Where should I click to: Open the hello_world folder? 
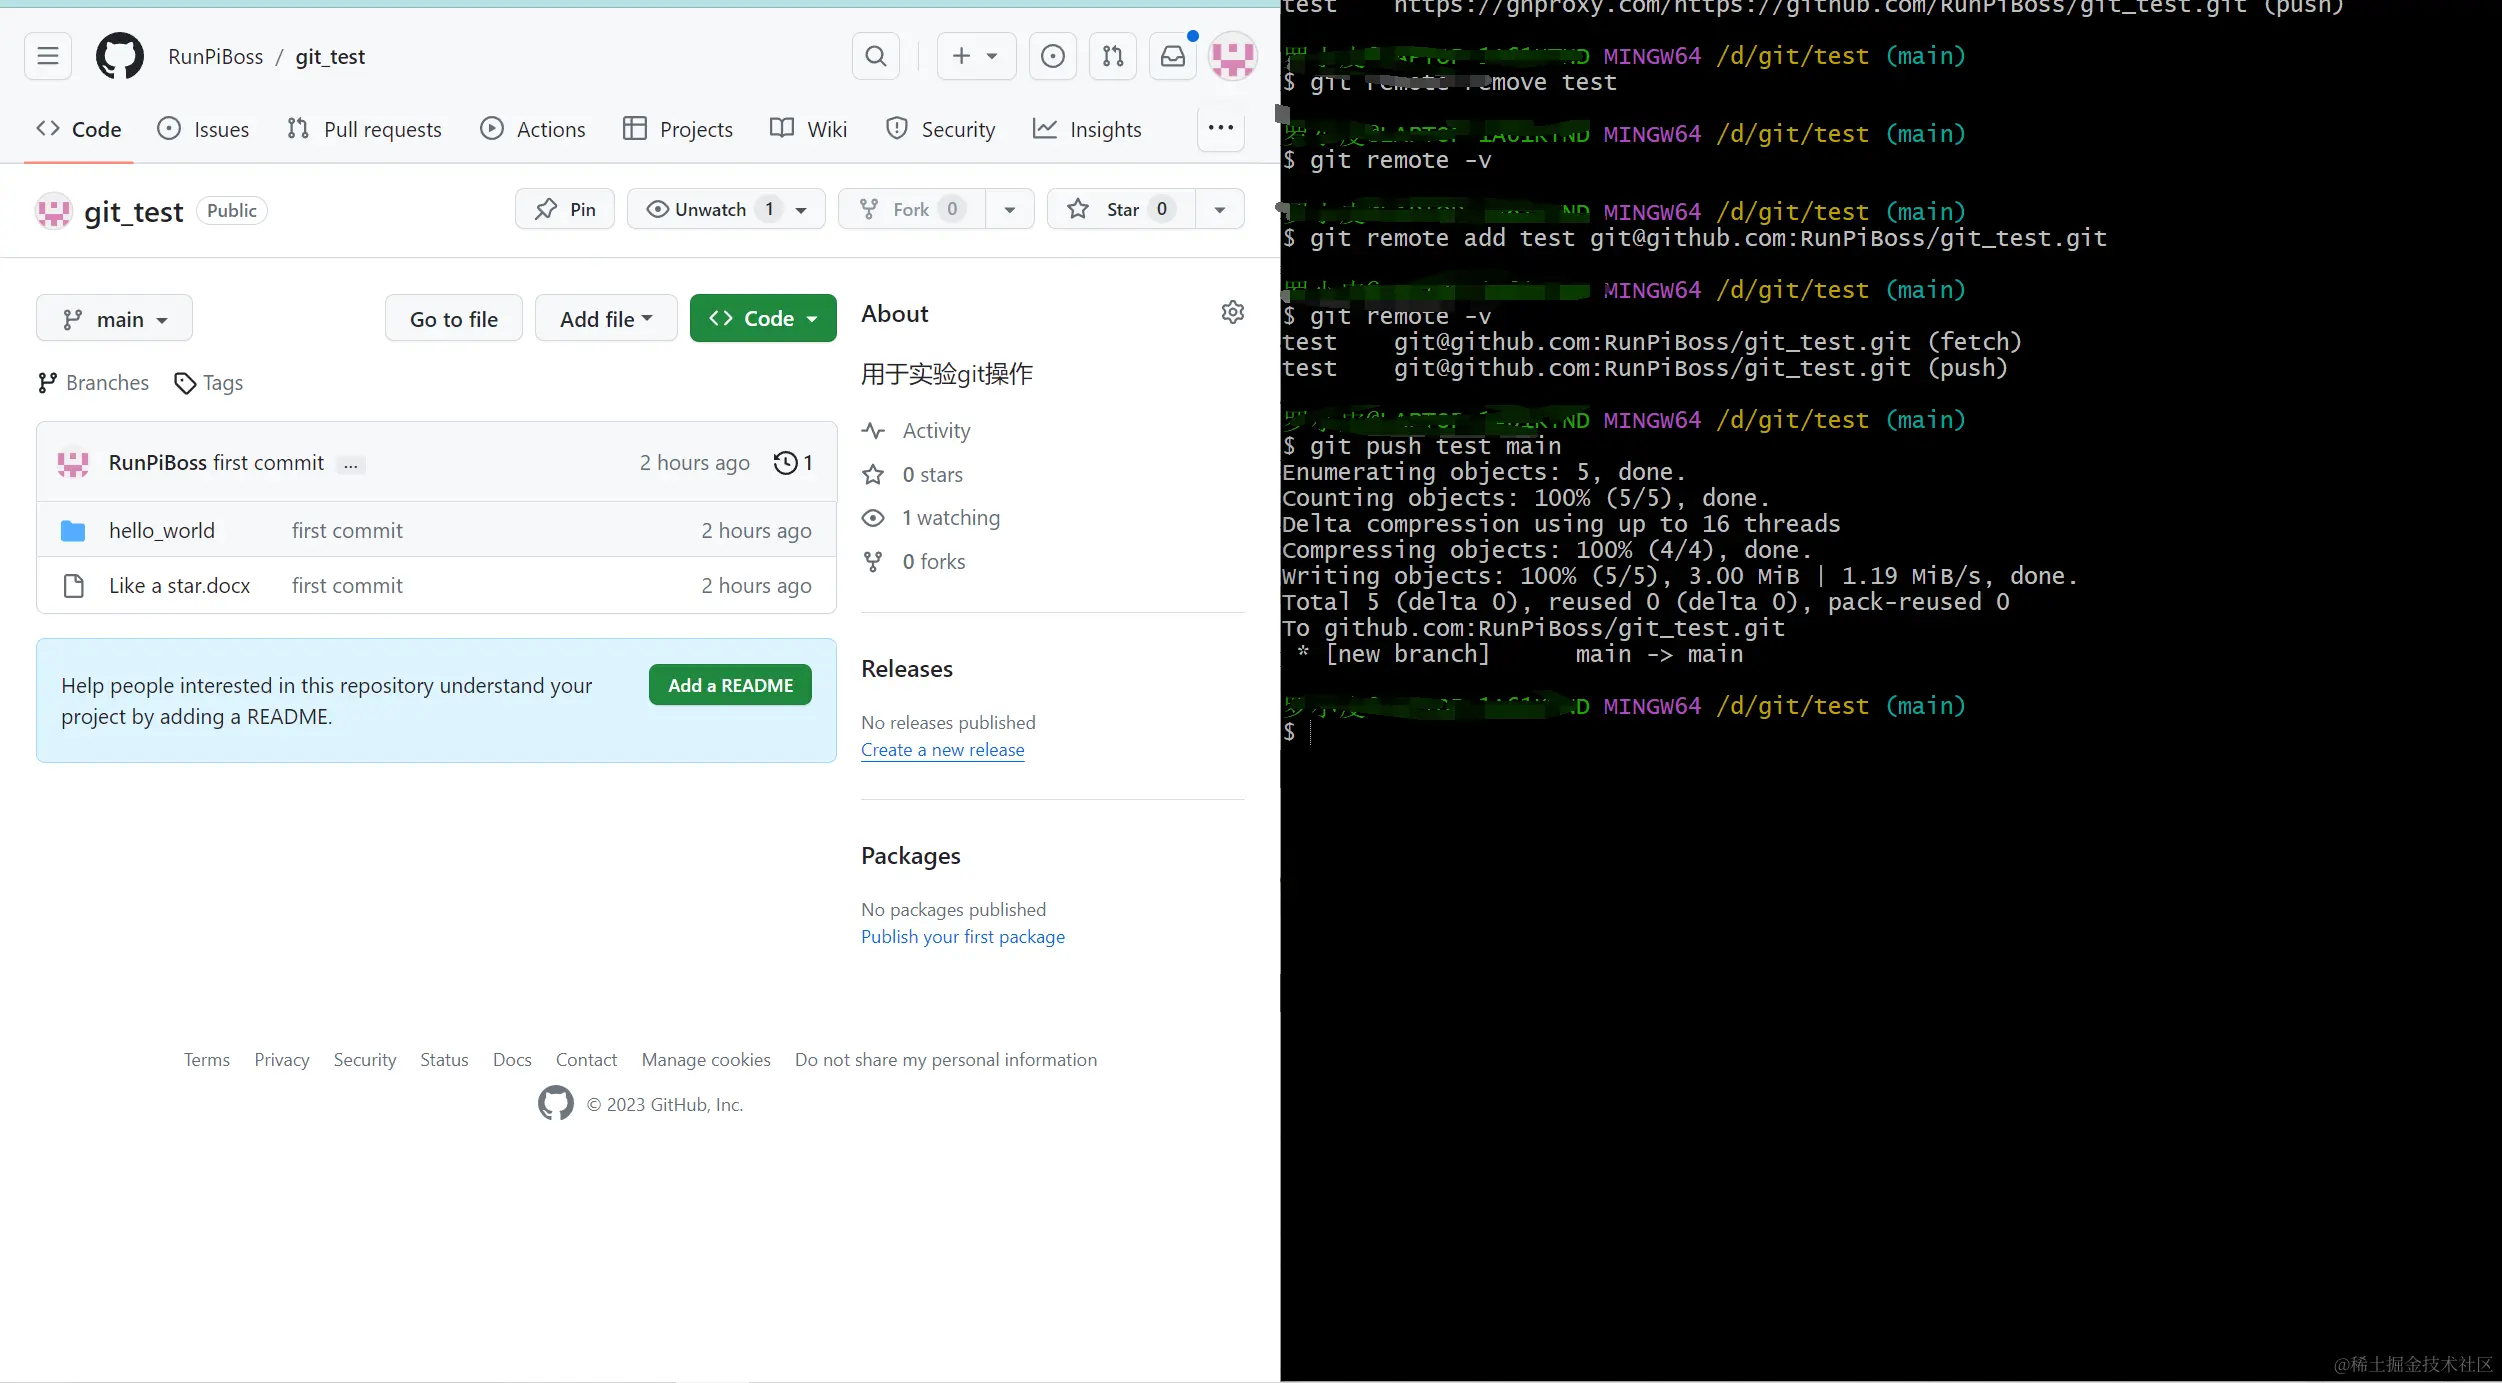[162, 530]
